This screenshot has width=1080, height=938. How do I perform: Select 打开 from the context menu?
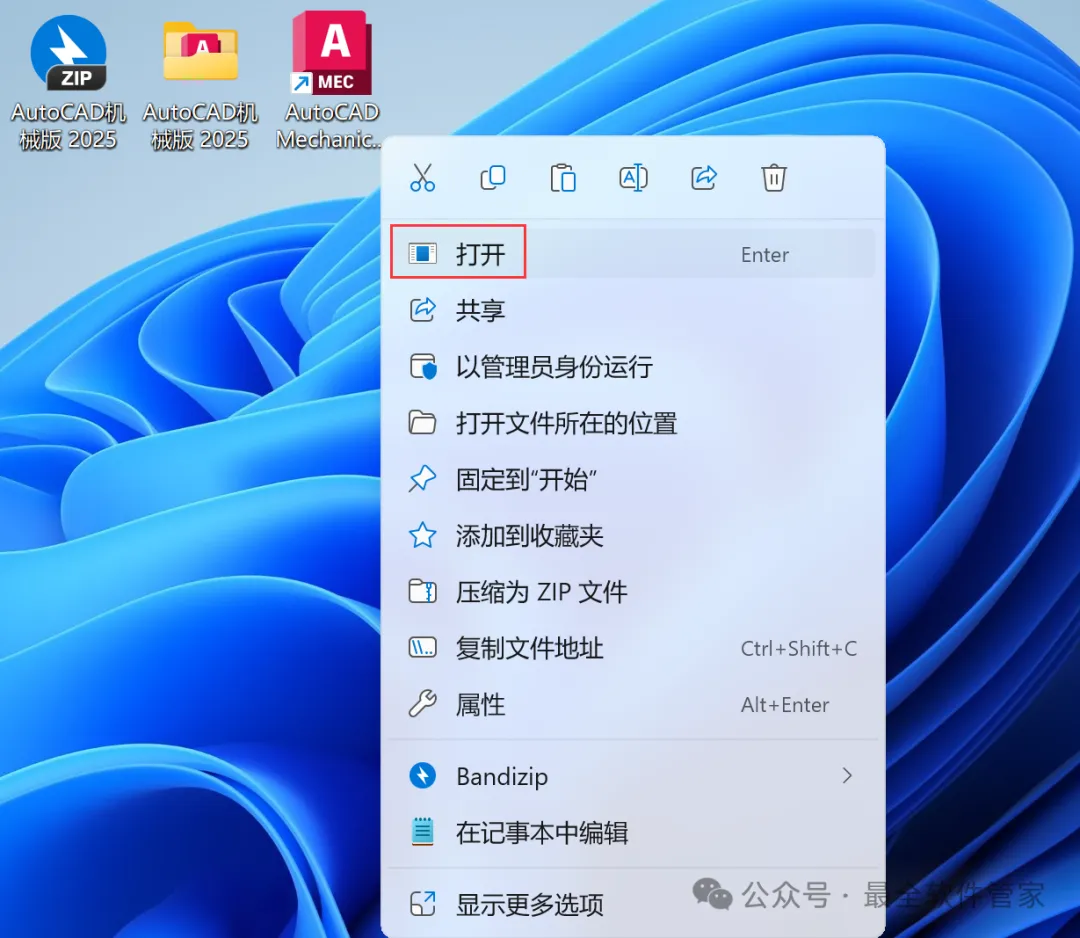[x=632, y=254]
